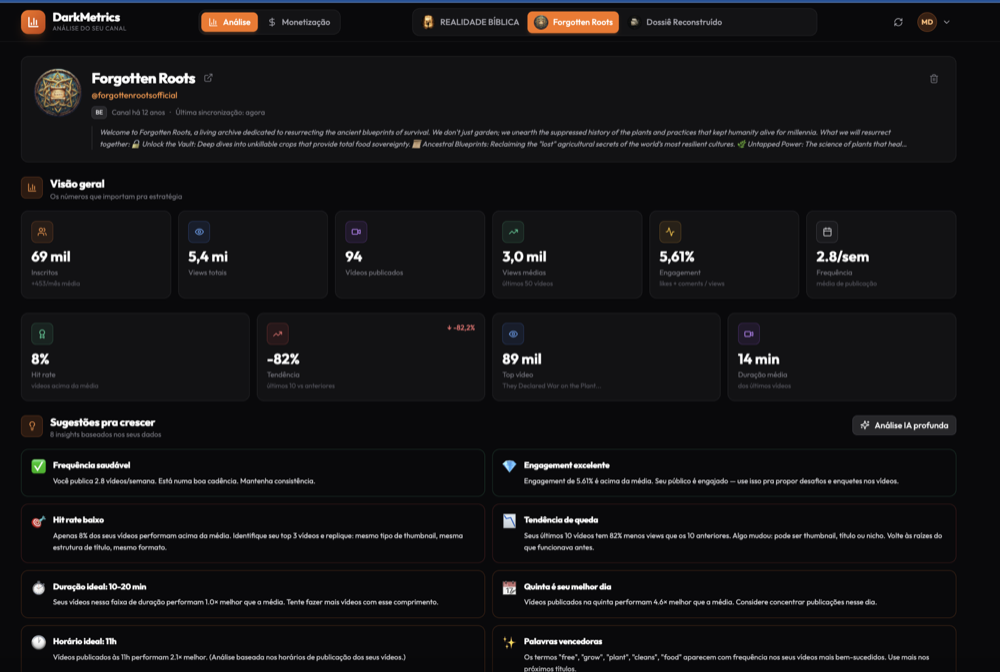Click the Tendência de queda heading

click(561, 520)
